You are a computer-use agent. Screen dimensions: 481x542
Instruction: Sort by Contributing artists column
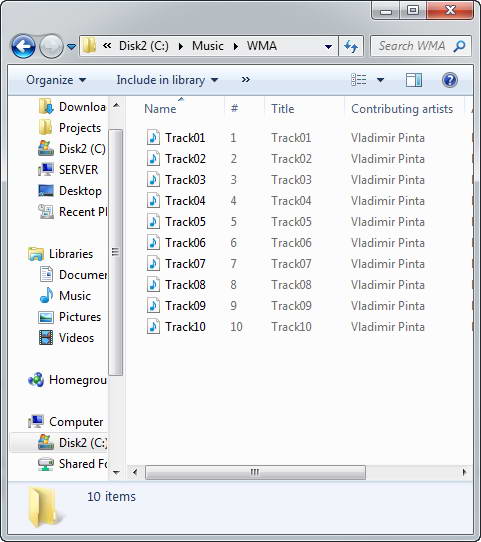pyautogui.click(x=402, y=109)
